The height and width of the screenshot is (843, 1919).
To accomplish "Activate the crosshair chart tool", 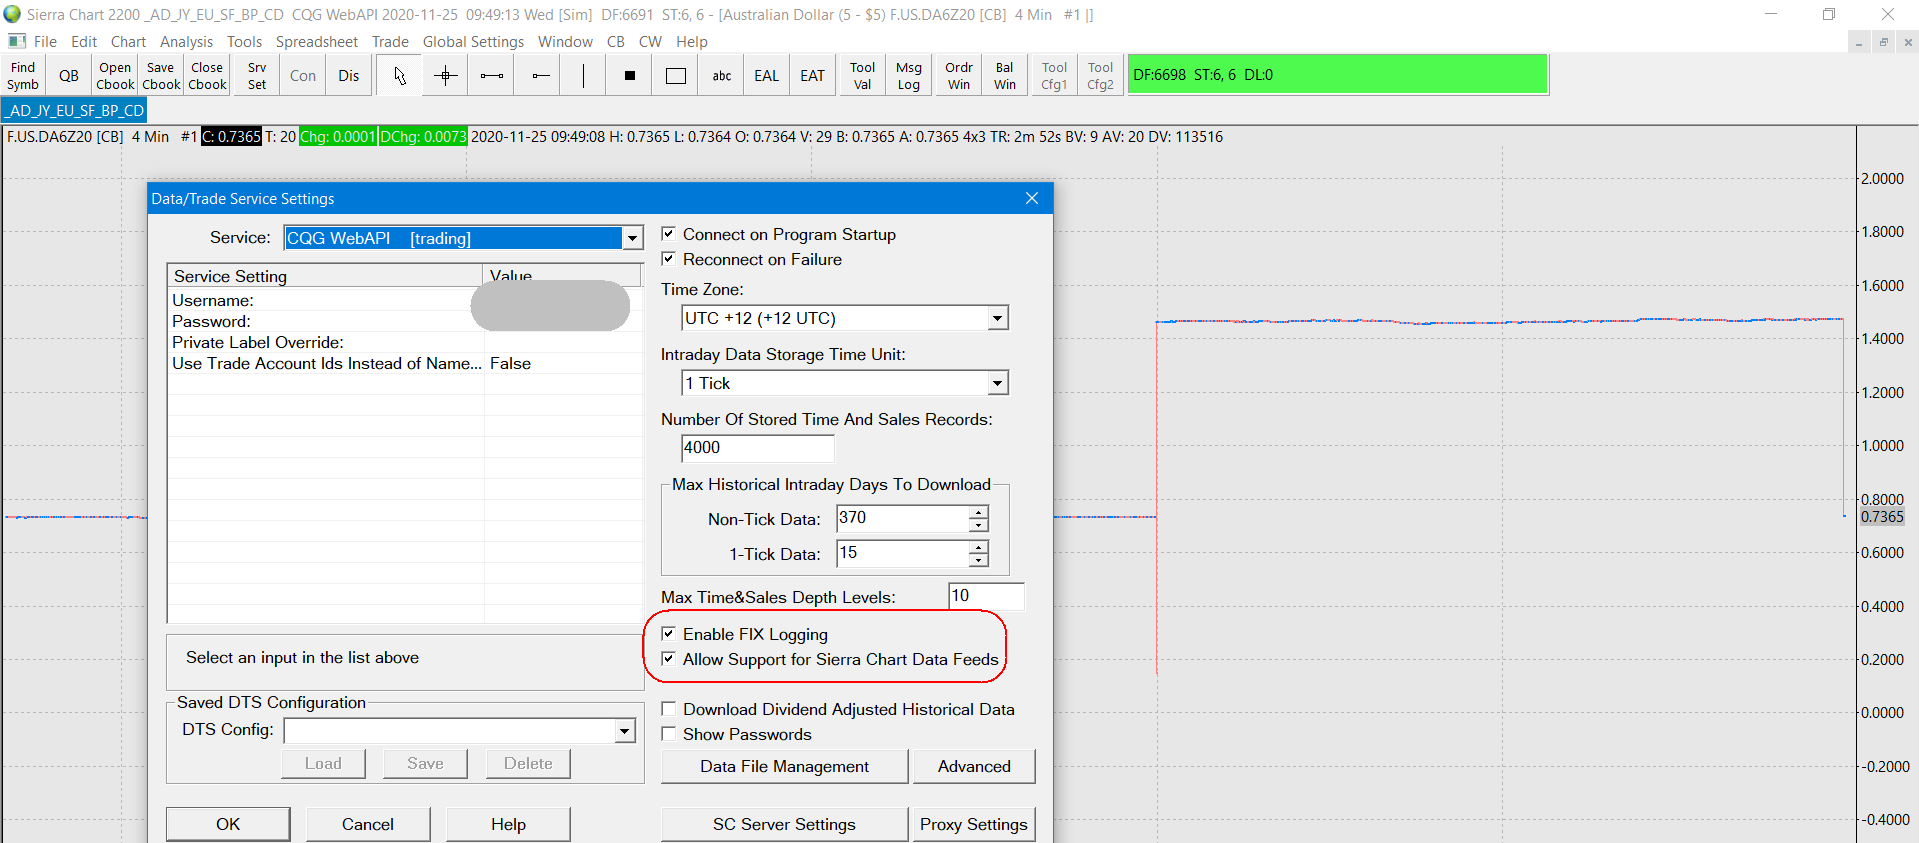I will [x=446, y=76].
